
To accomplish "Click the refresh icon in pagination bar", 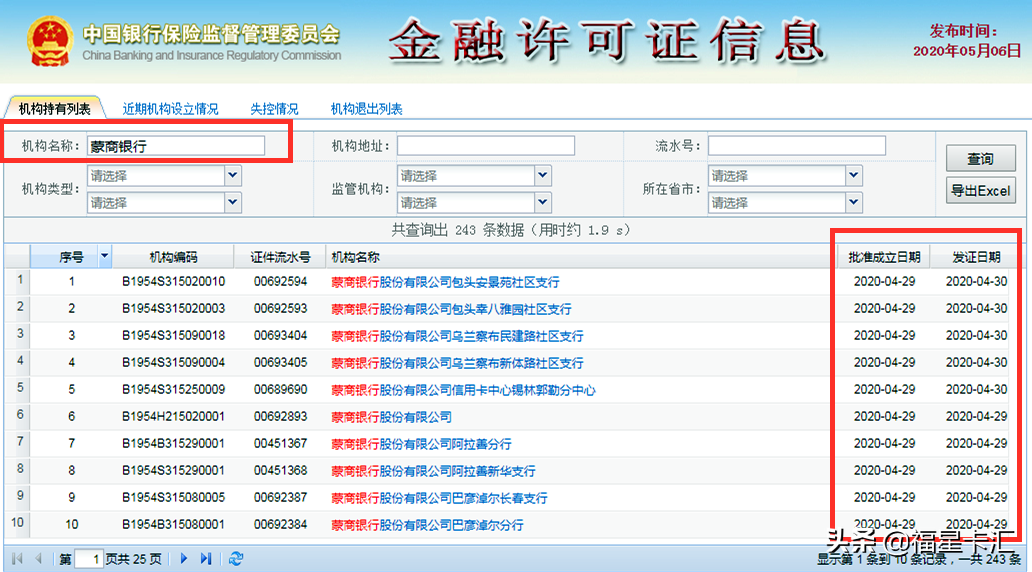I will (x=236, y=559).
